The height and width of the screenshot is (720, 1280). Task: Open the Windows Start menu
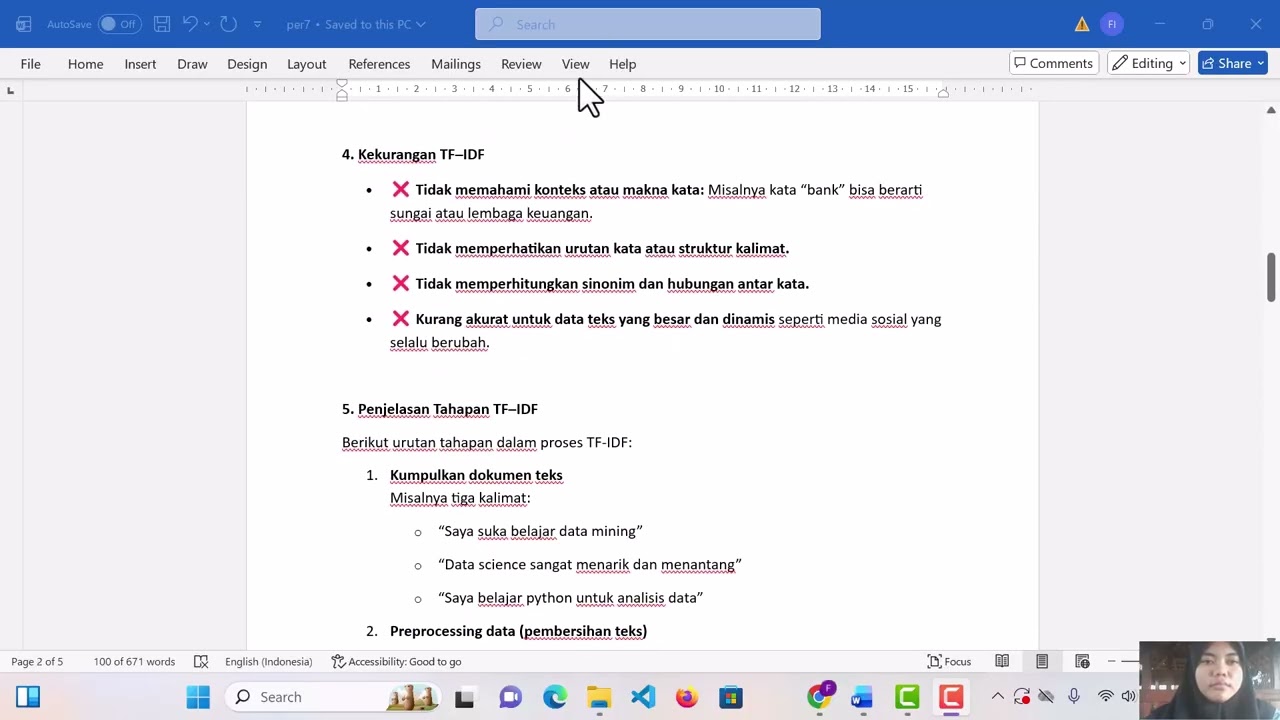tap(198, 697)
